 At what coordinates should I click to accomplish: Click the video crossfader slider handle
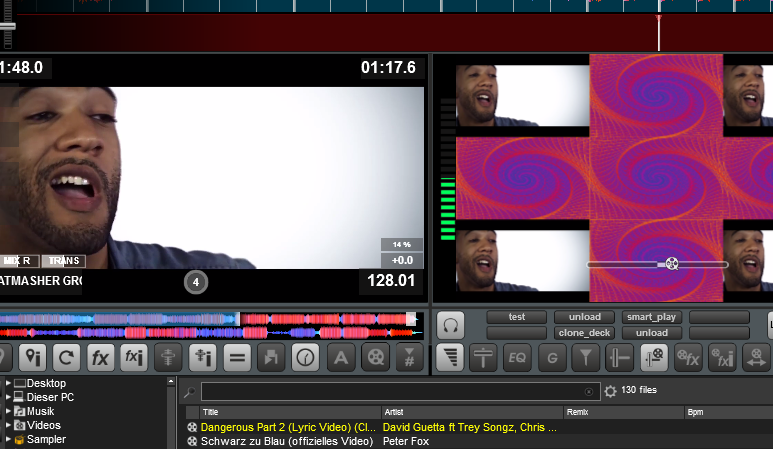click(671, 264)
